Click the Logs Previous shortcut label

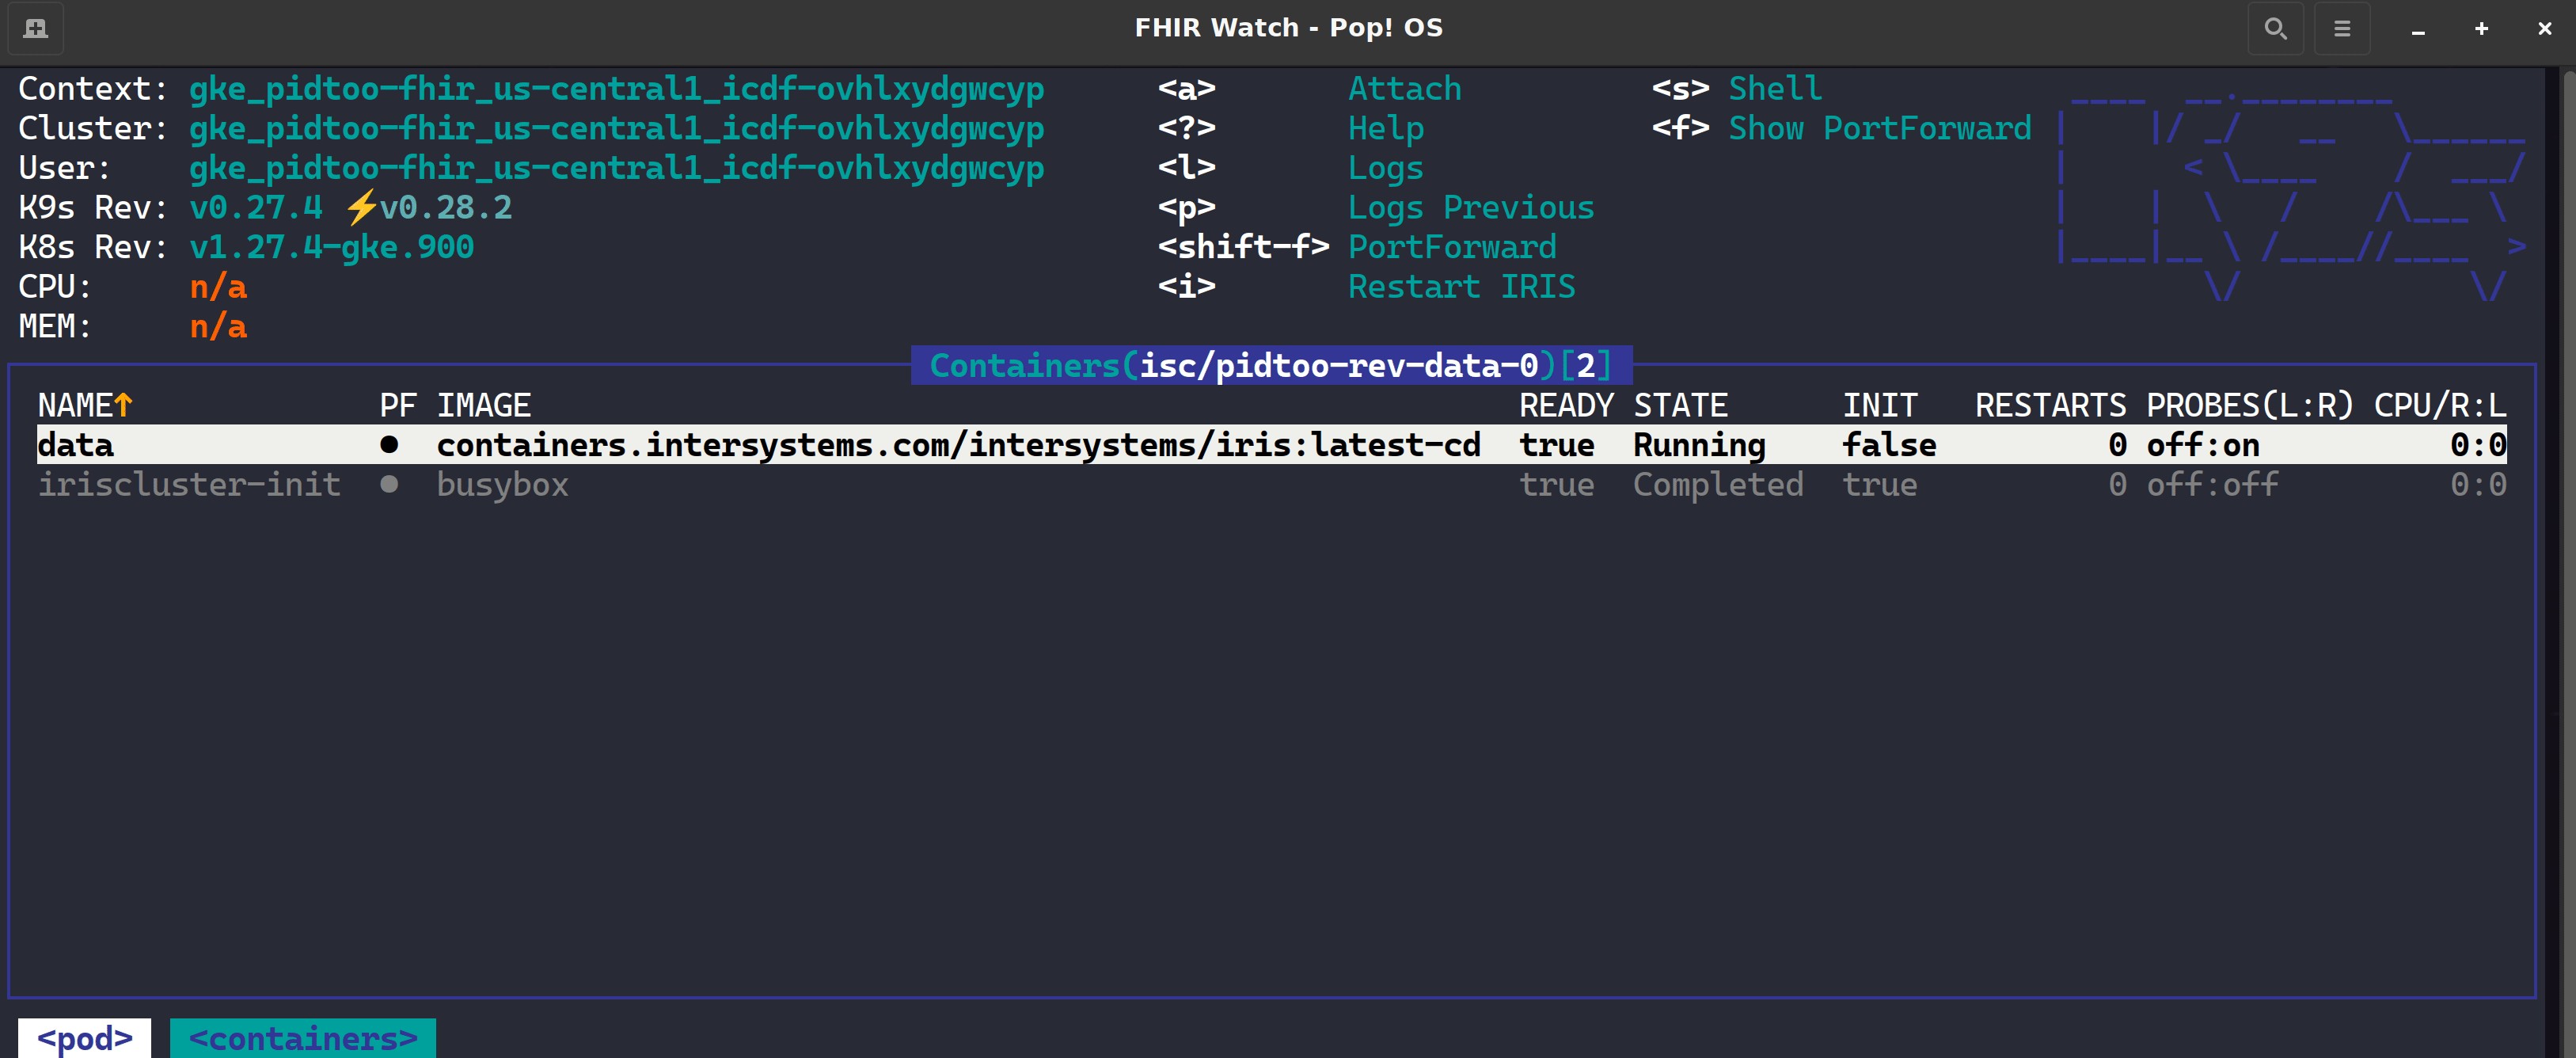pyautogui.click(x=1470, y=208)
